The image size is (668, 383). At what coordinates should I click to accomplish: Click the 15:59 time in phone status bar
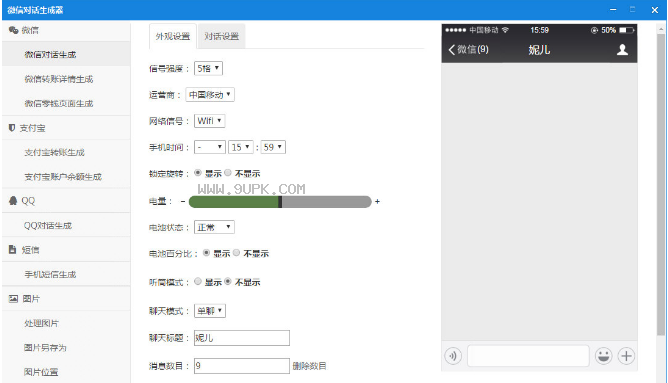tap(539, 30)
